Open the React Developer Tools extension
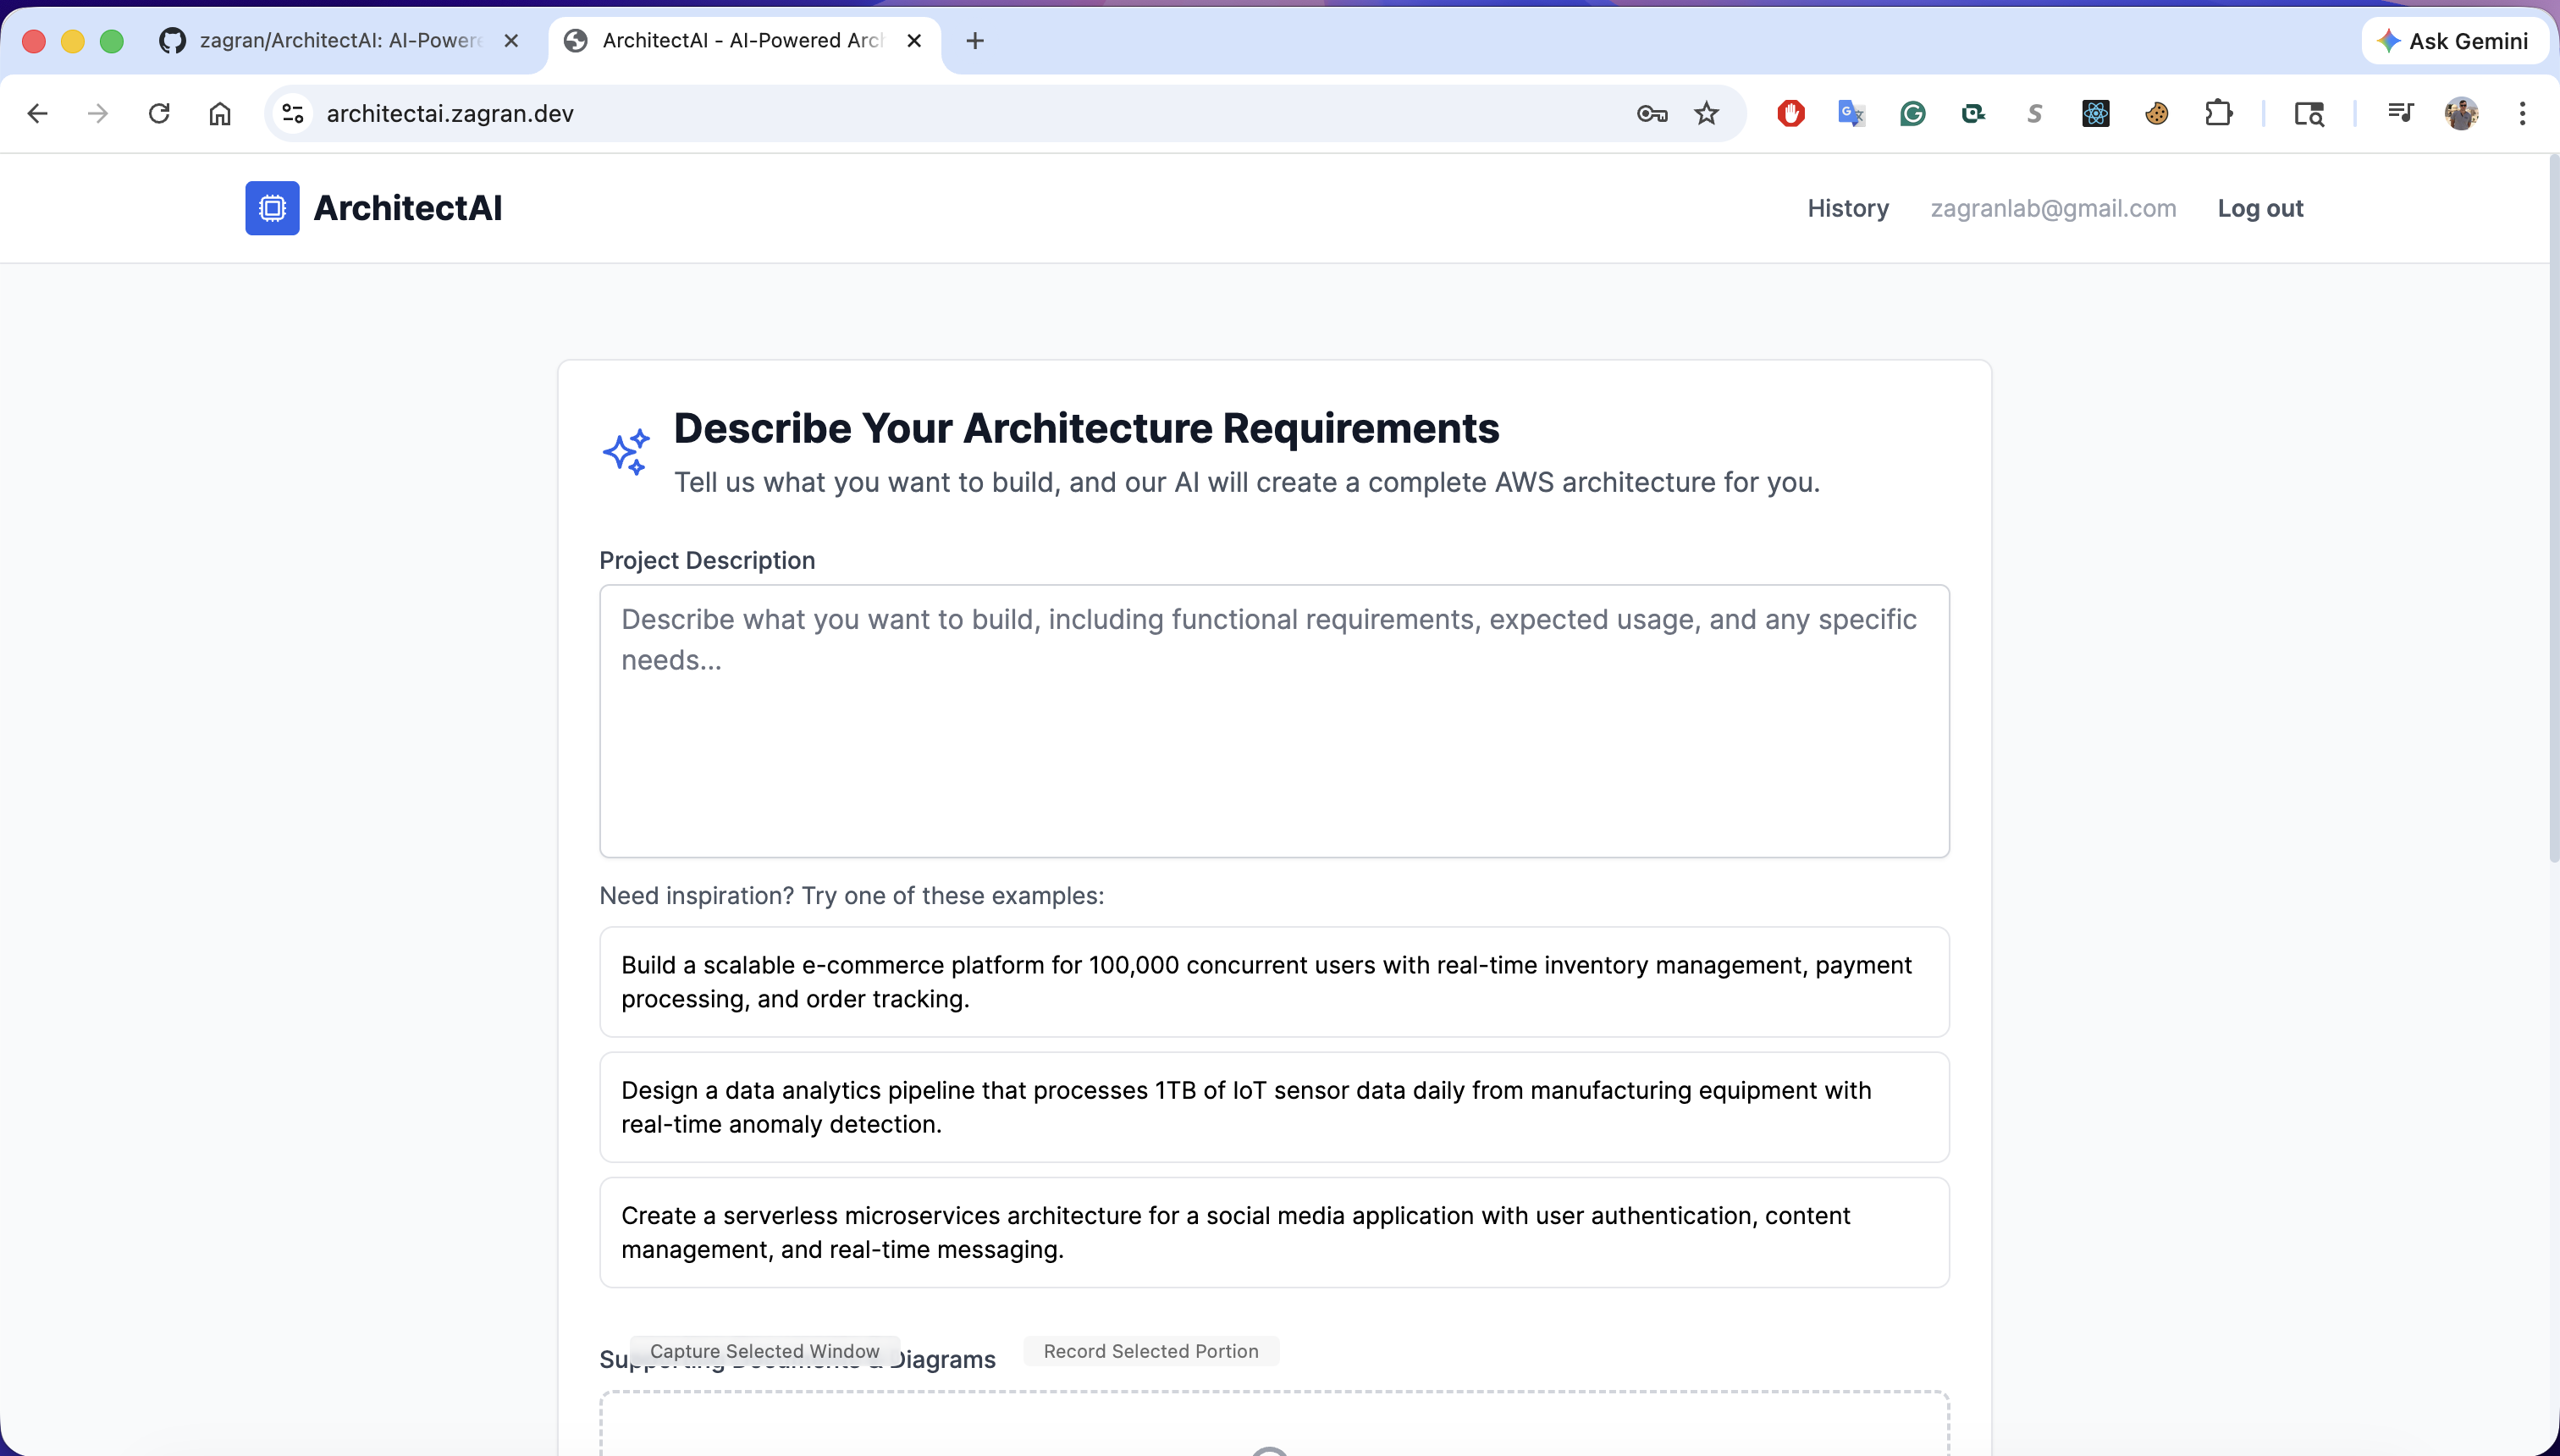 click(x=2095, y=114)
